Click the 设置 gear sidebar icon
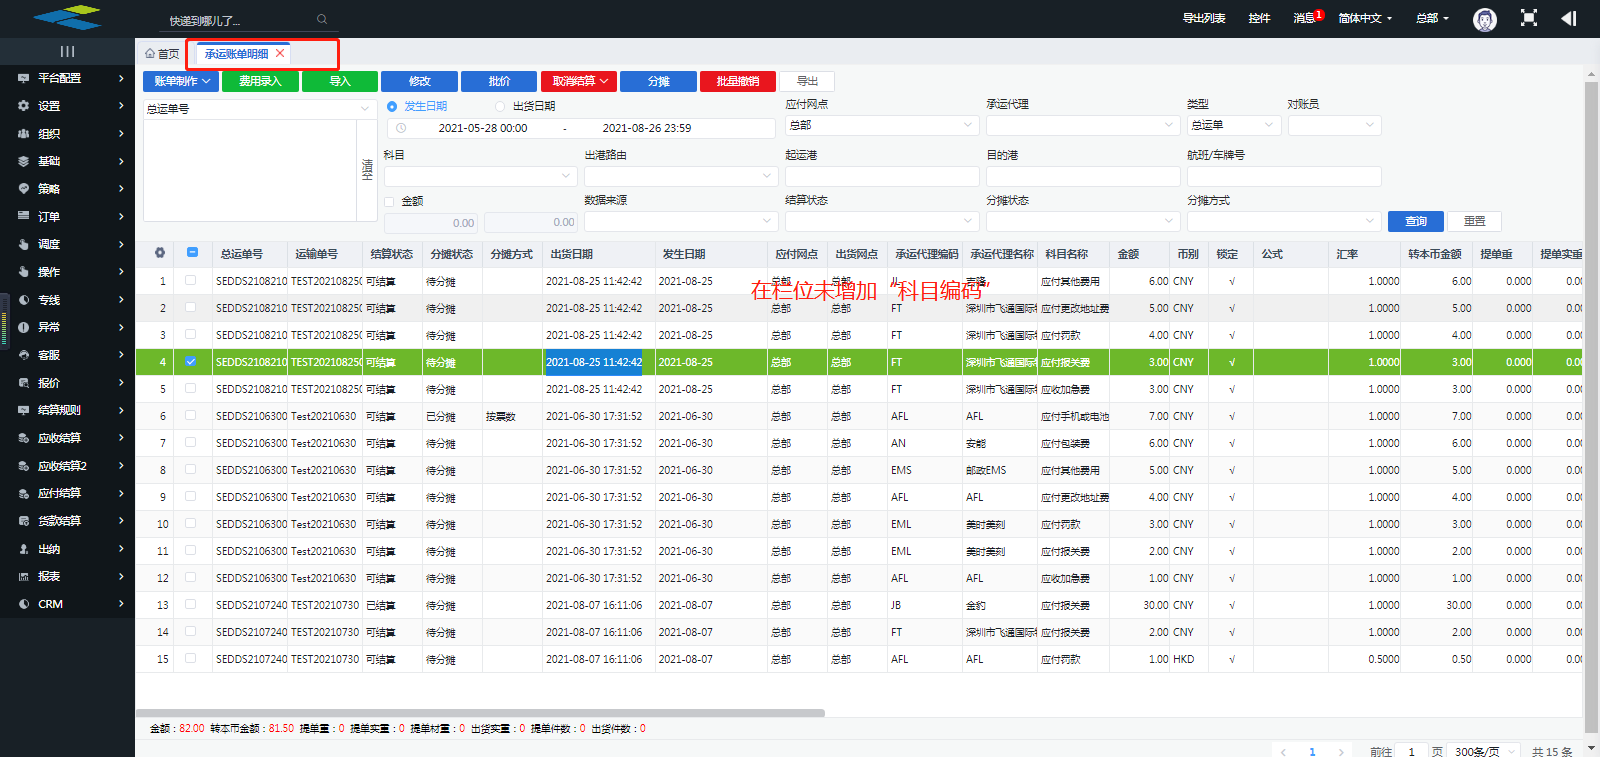Viewport: 1600px width, 757px height. [x=24, y=105]
